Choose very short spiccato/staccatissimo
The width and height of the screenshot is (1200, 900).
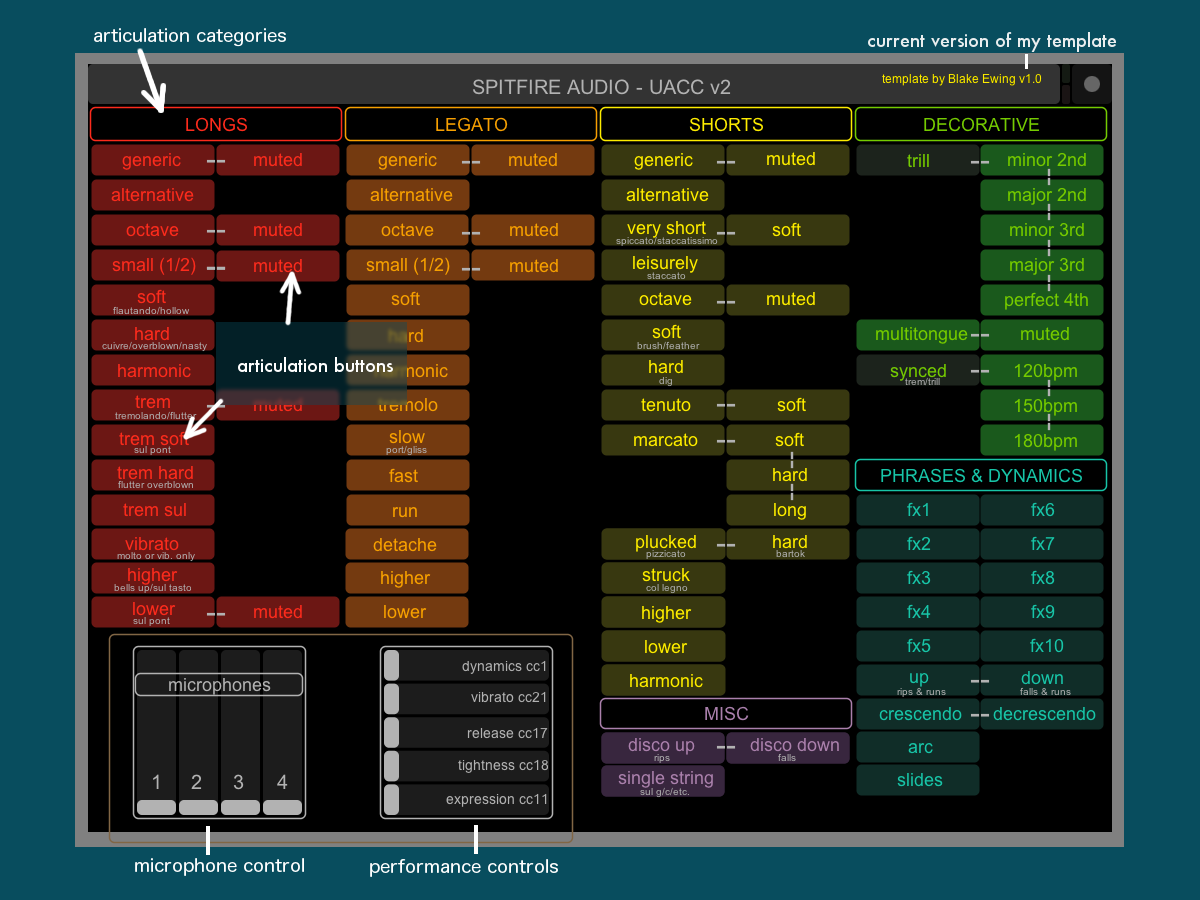coord(662,230)
